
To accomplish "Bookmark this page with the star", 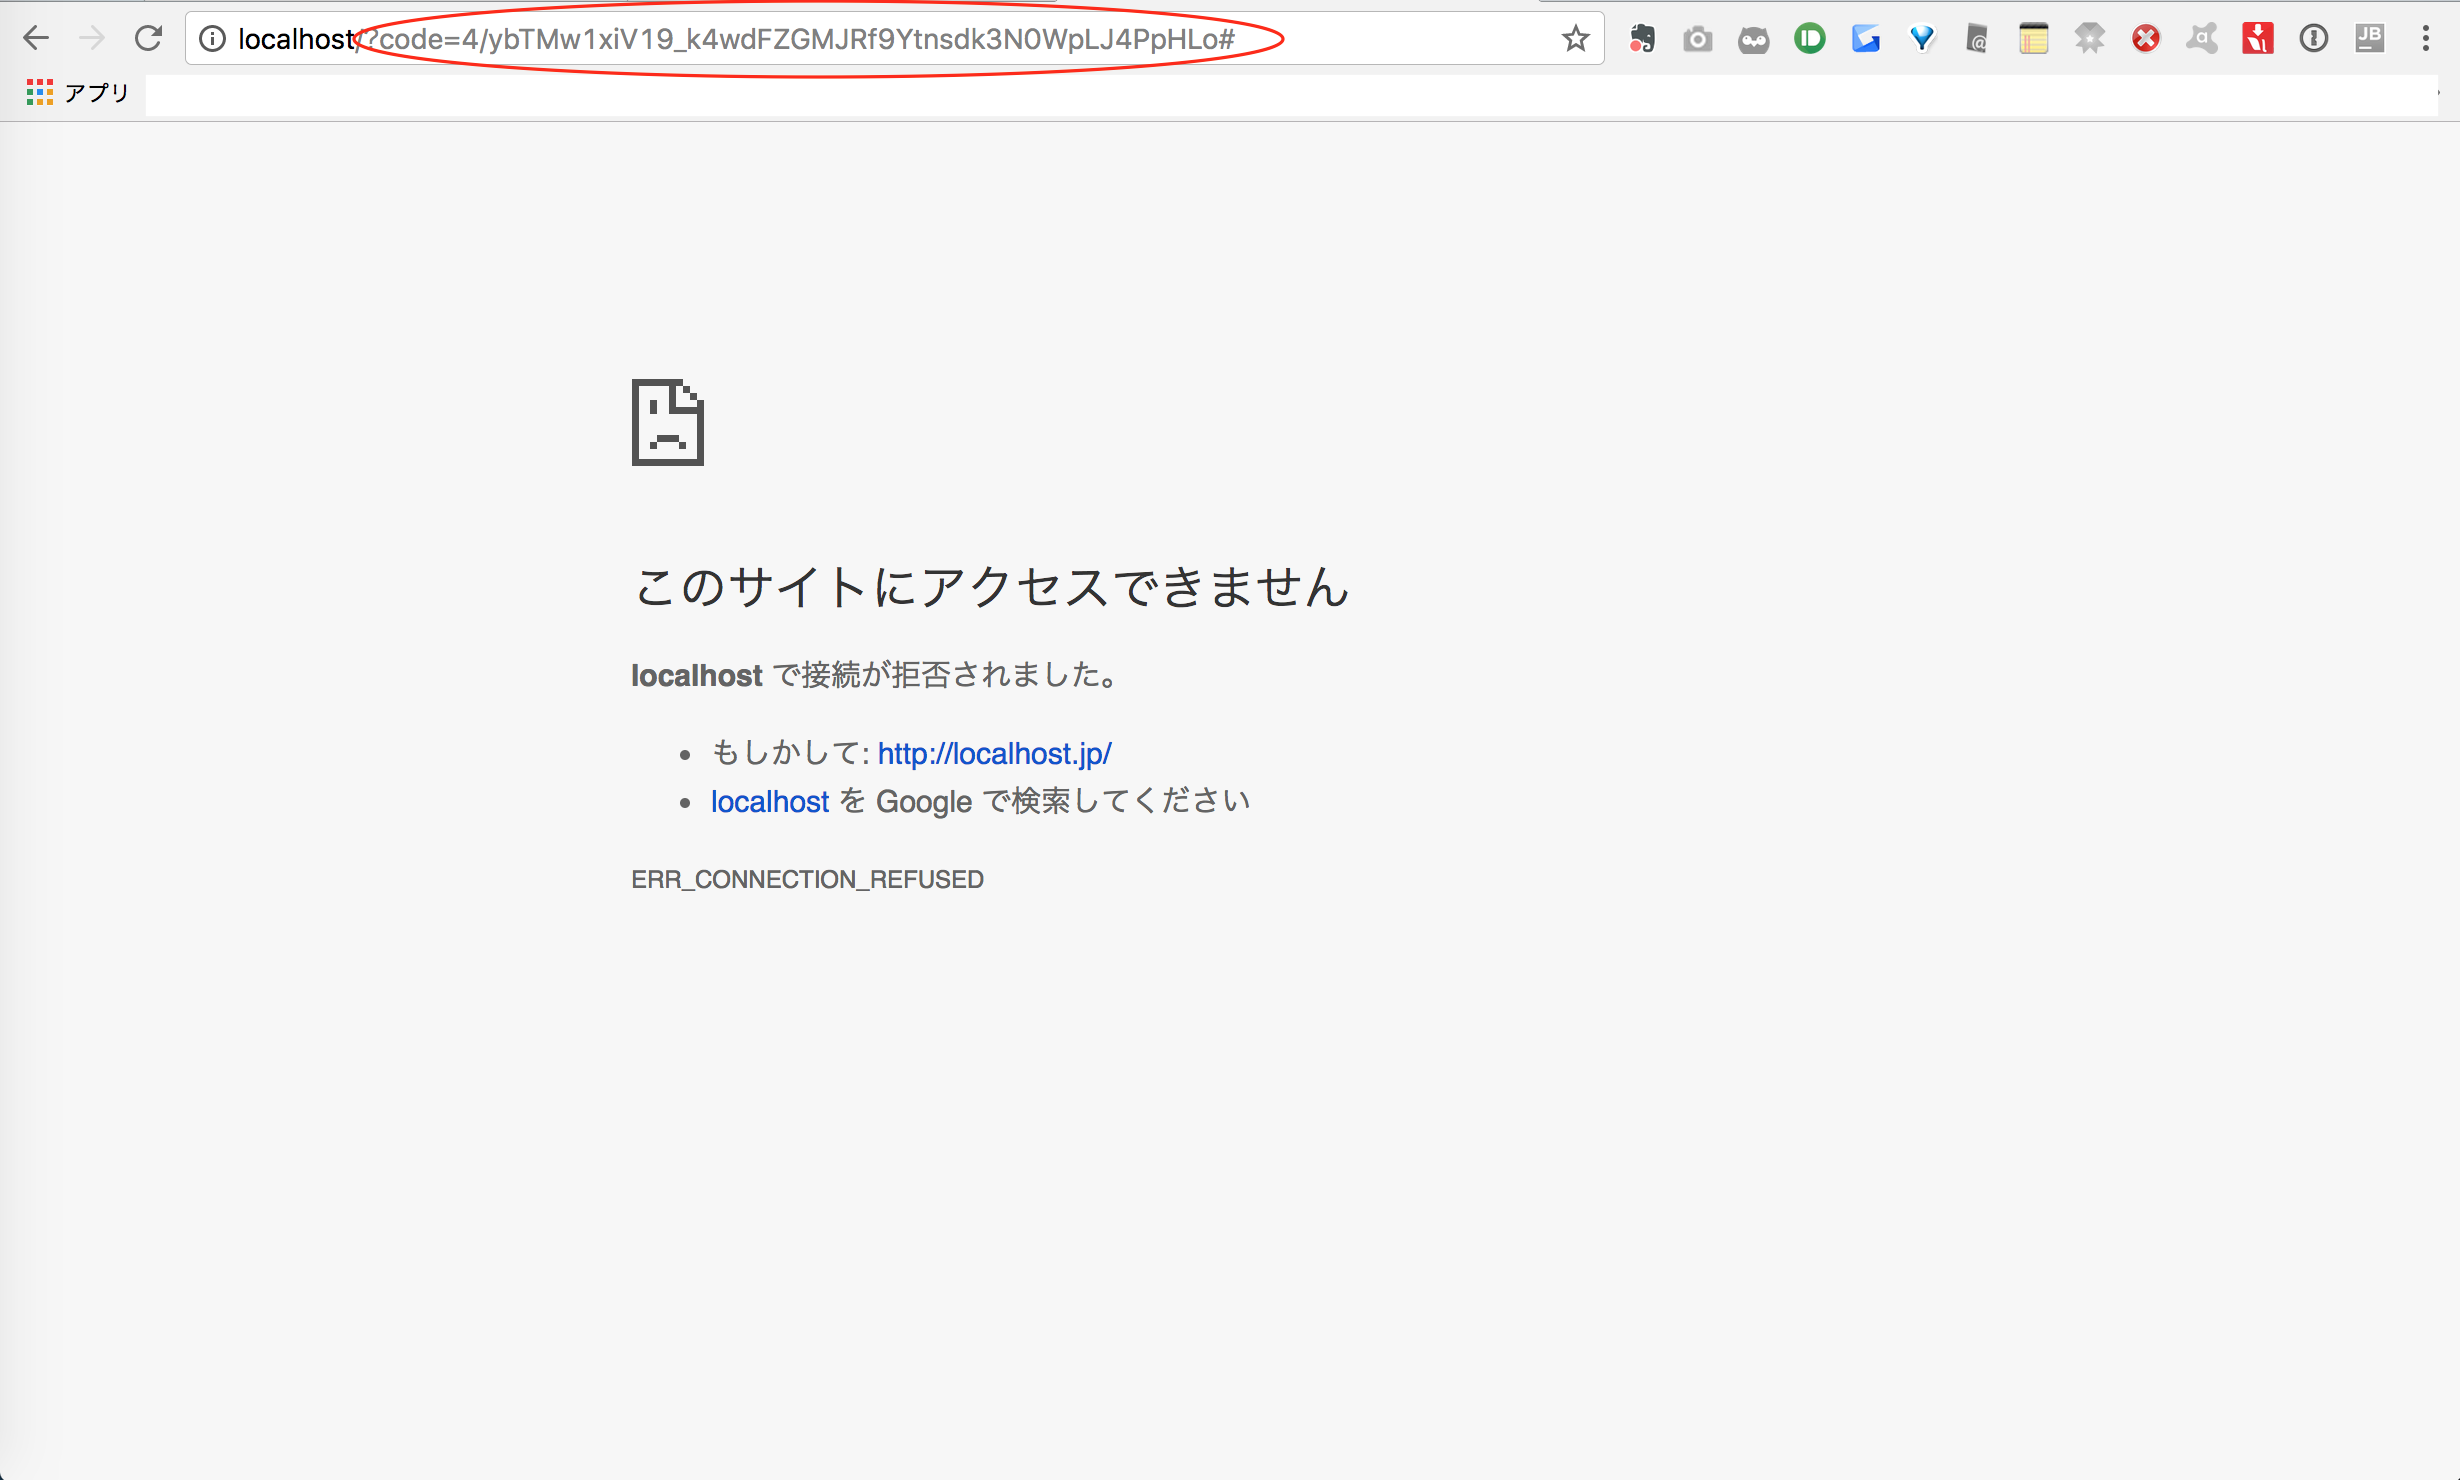I will point(1575,39).
